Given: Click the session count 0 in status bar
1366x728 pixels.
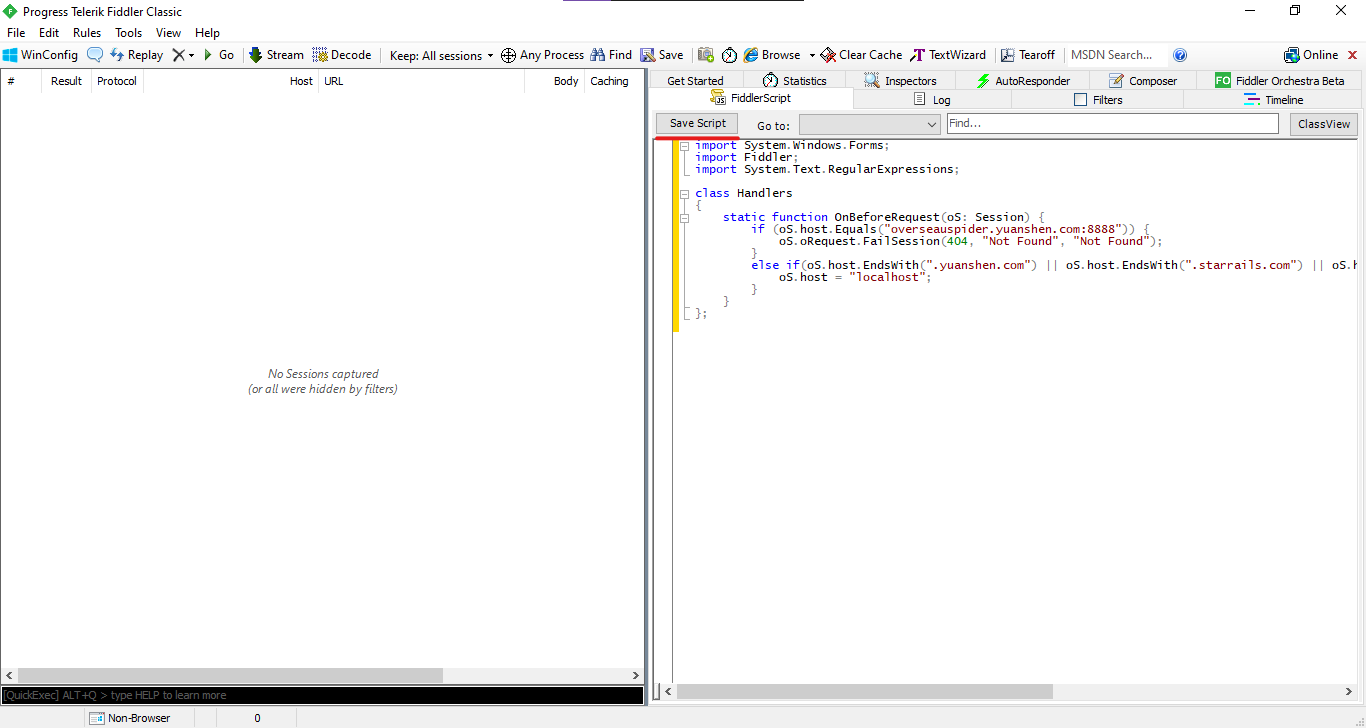Looking at the screenshot, I should 257,718.
